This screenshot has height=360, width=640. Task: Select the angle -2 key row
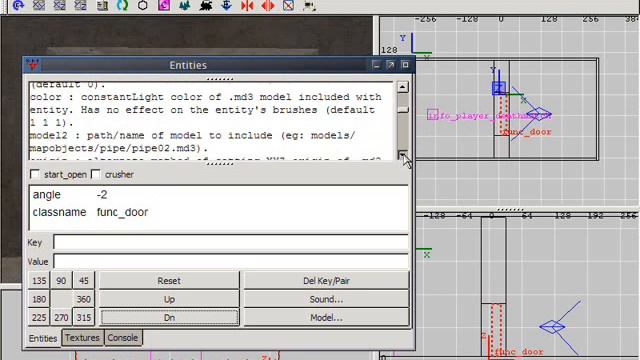click(218, 195)
